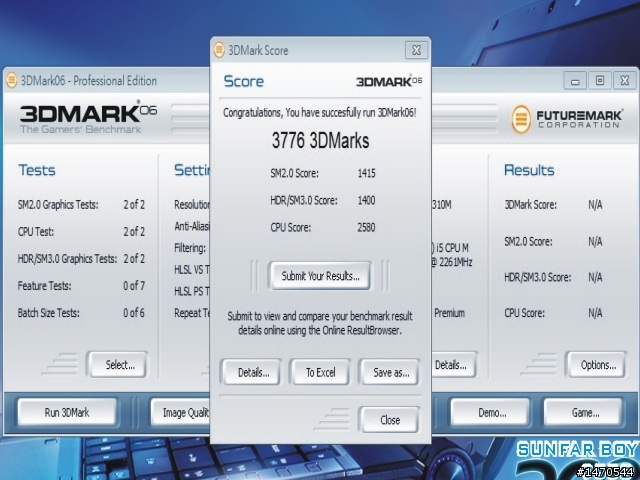This screenshot has width=640, height=480.
Task: Click the 3DMark06 main window title icon
Action: (x=11, y=80)
